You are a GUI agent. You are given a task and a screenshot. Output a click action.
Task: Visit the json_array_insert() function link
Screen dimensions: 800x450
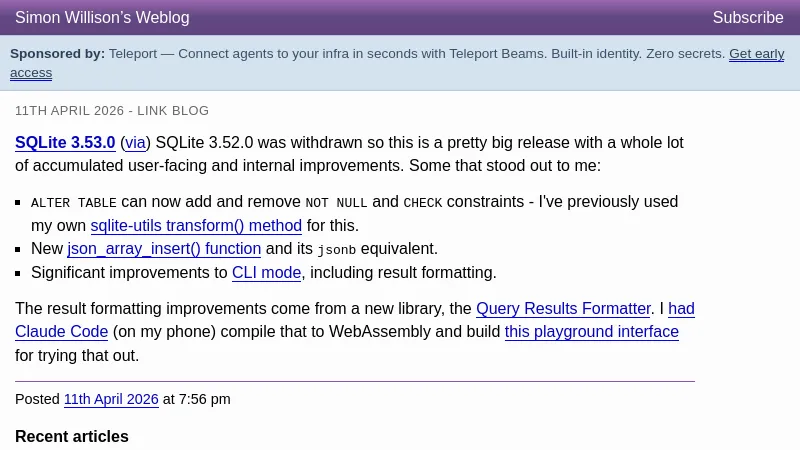point(164,249)
